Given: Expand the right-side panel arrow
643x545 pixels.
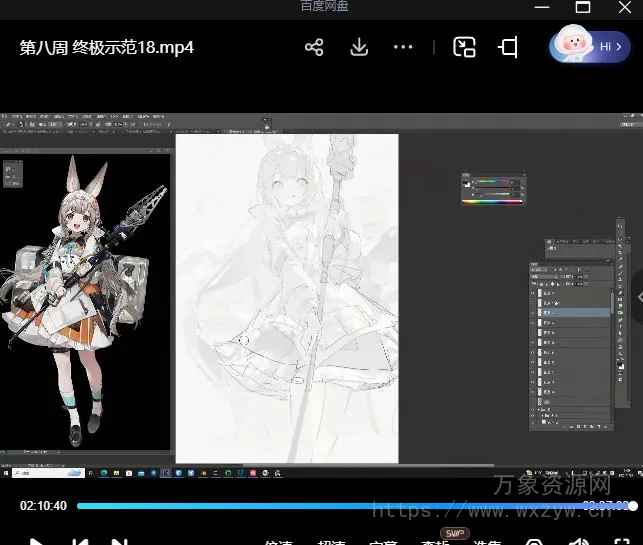Looking at the screenshot, I should coord(637,297).
